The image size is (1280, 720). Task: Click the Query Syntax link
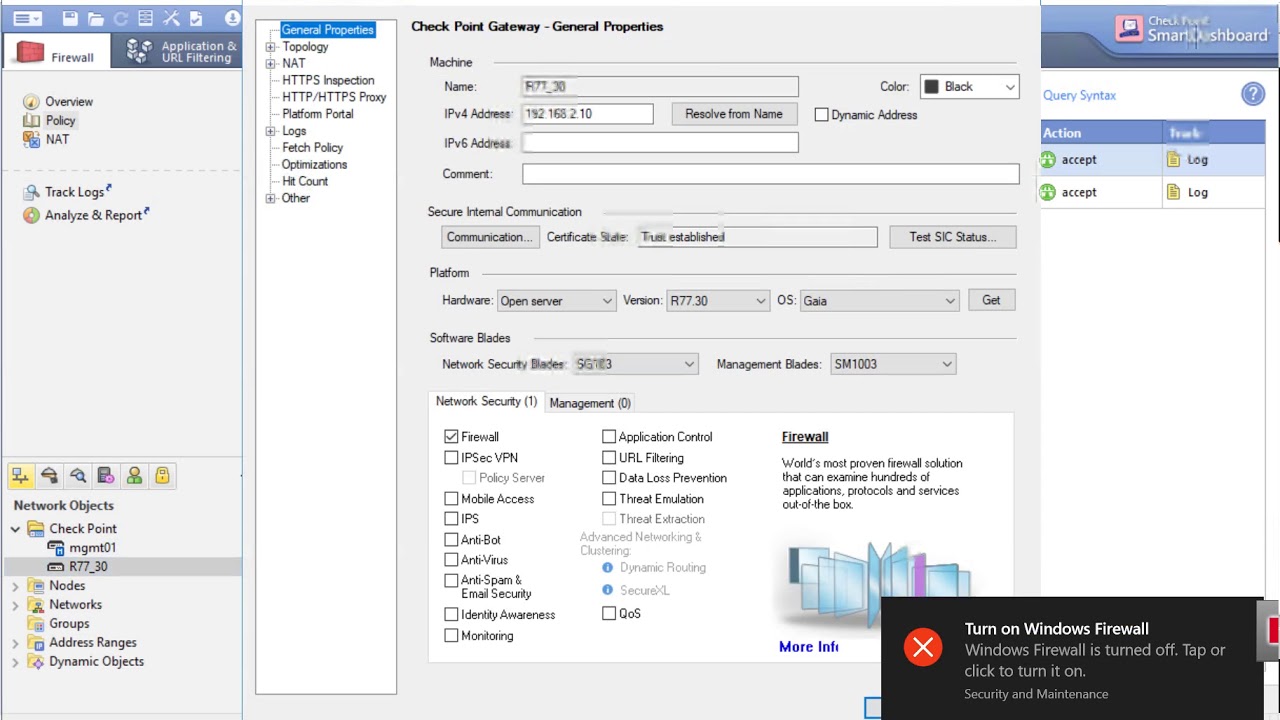1079,95
